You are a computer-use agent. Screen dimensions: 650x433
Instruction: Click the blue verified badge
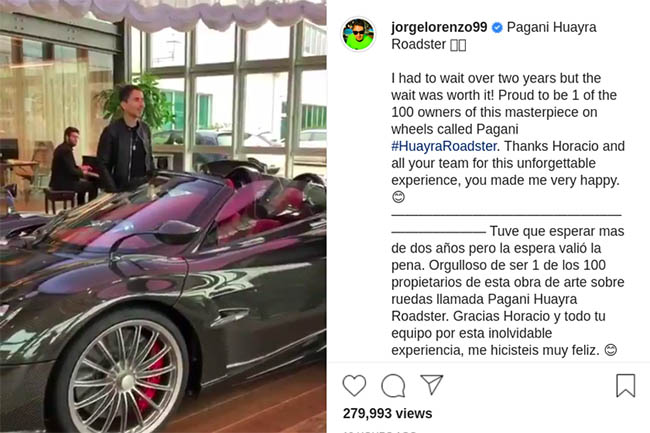[497, 28]
